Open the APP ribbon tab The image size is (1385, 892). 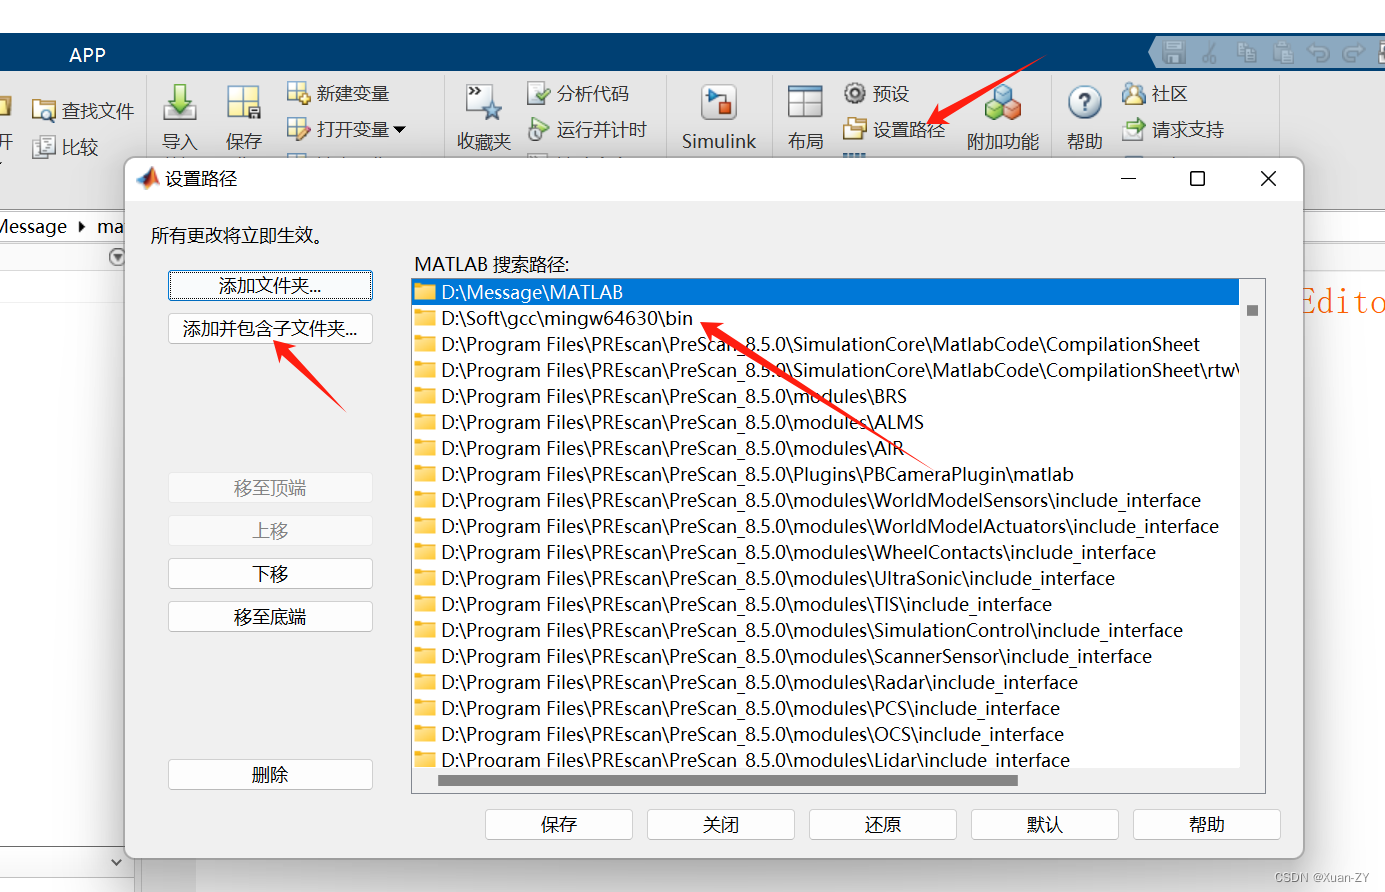[x=87, y=55]
